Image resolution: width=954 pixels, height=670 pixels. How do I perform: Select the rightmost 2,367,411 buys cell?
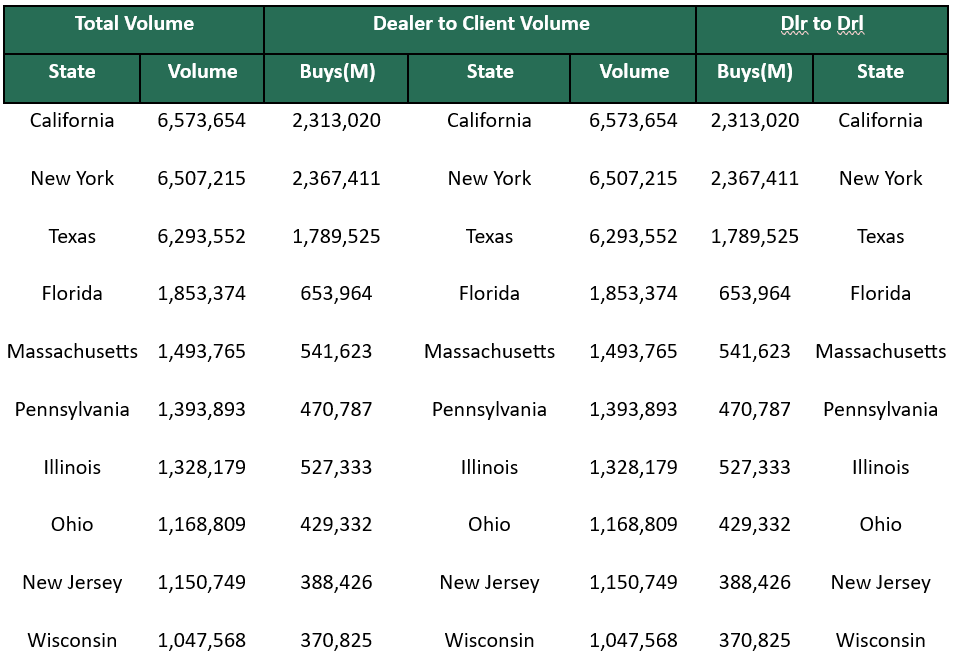click(755, 179)
